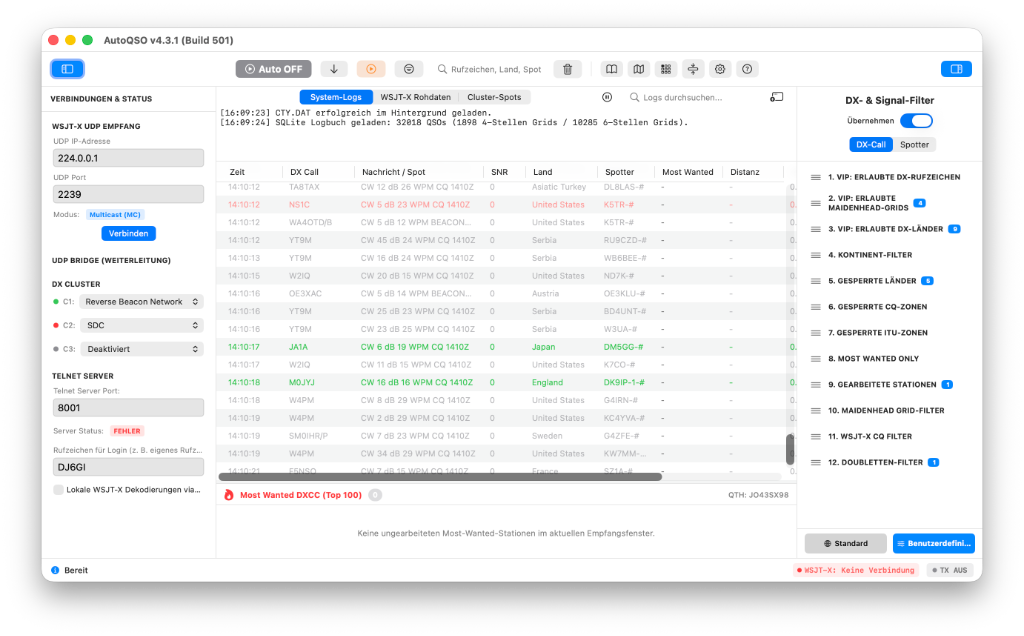
Task: Open the logbook book icon
Action: pos(611,69)
